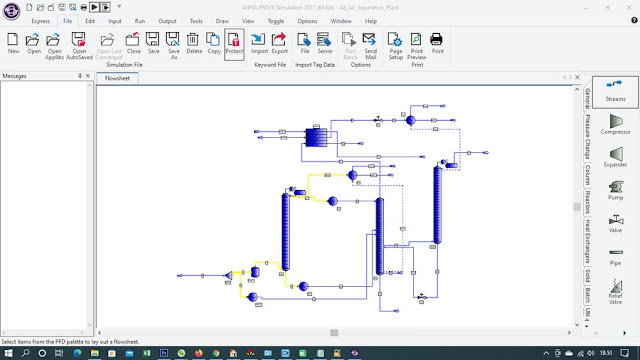Select Streams in PFD palette
Viewport: 640px width, 360px height.
pyautogui.click(x=615, y=92)
